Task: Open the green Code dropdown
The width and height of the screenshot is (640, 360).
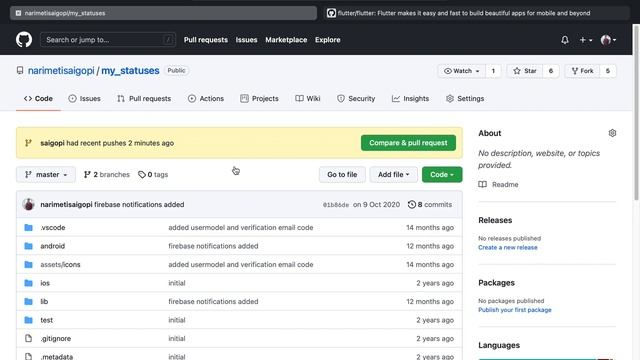Action: [x=442, y=175]
